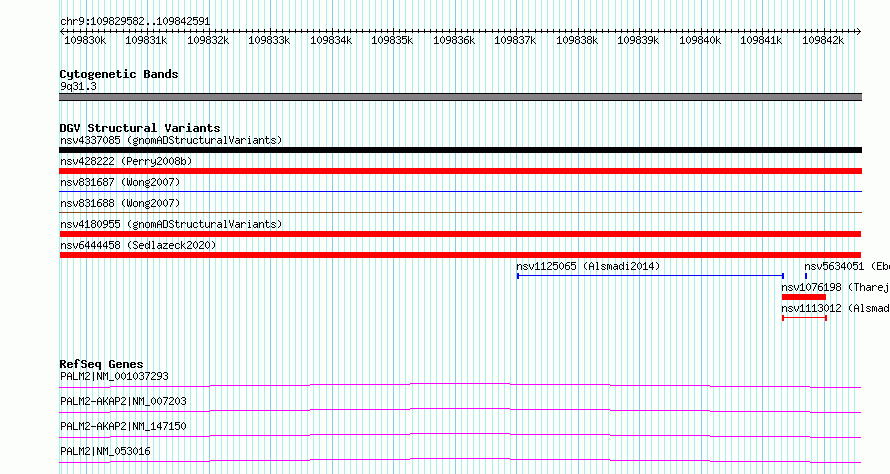Click the thin brown nsv831688 line
Image resolution: width=890 pixels, height=474 pixels.
[460, 213]
